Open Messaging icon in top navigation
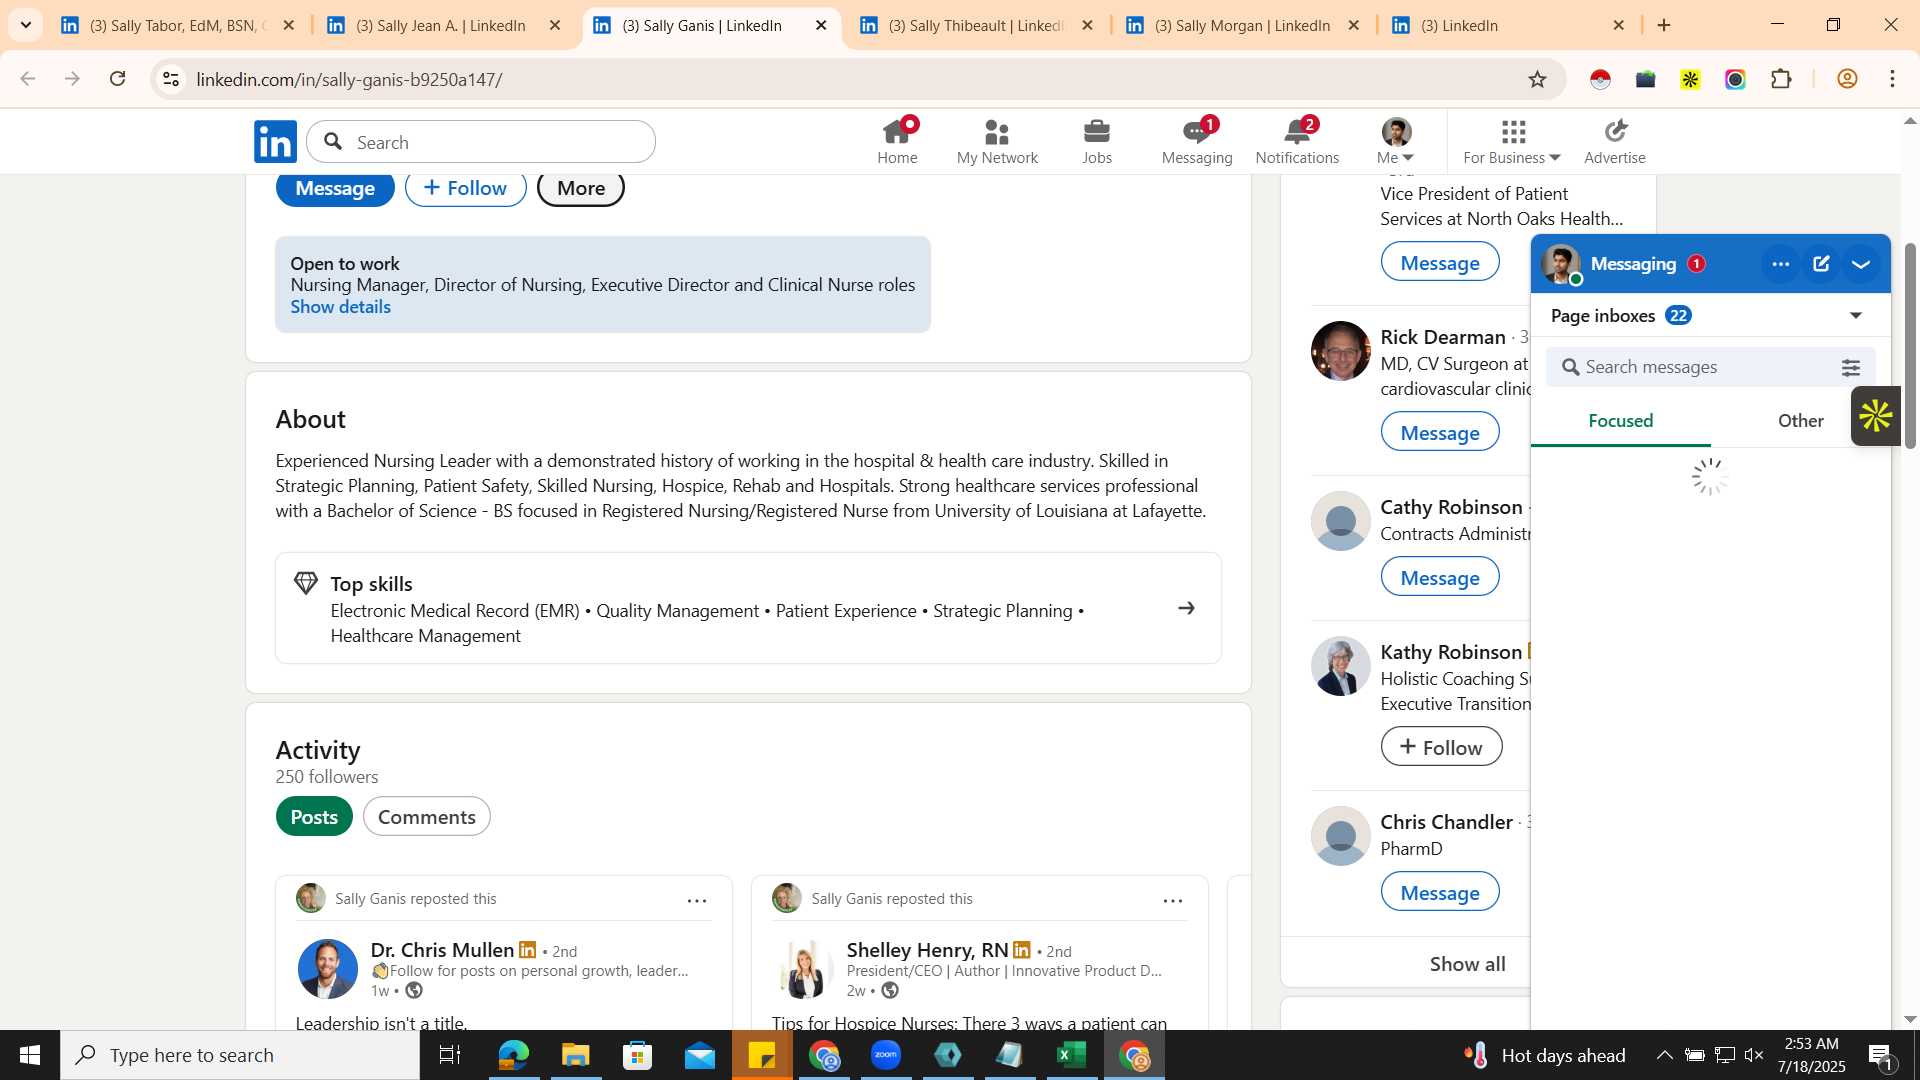Screen dimensions: 1920x1080 pyautogui.click(x=1197, y=141)
